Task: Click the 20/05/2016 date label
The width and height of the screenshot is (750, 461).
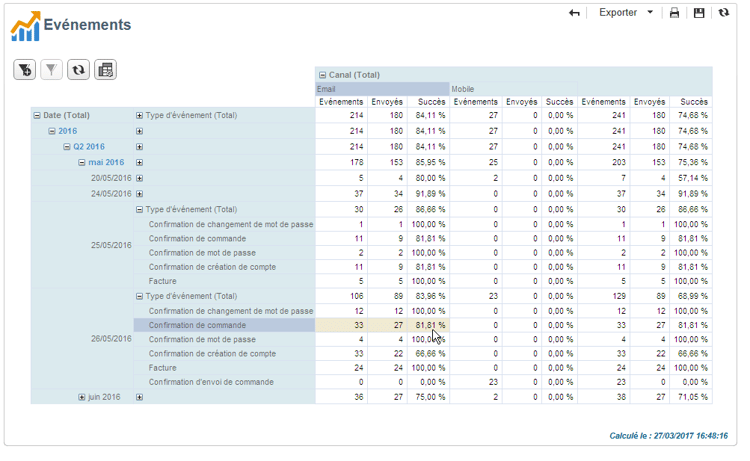Action: point(111,178)
